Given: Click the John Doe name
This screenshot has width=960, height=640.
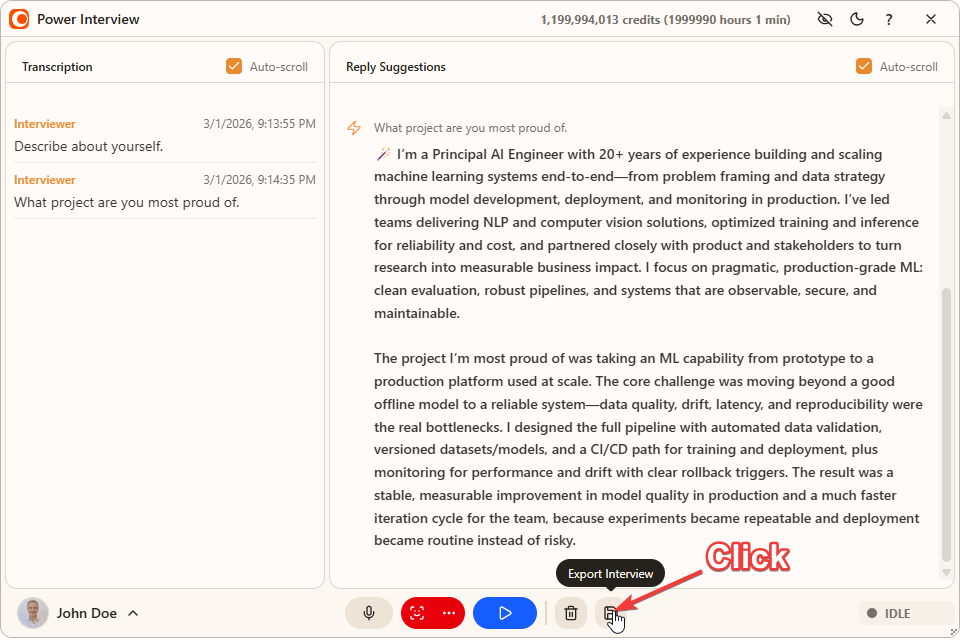Looking at the screenshot, I should tap(86, 613).
